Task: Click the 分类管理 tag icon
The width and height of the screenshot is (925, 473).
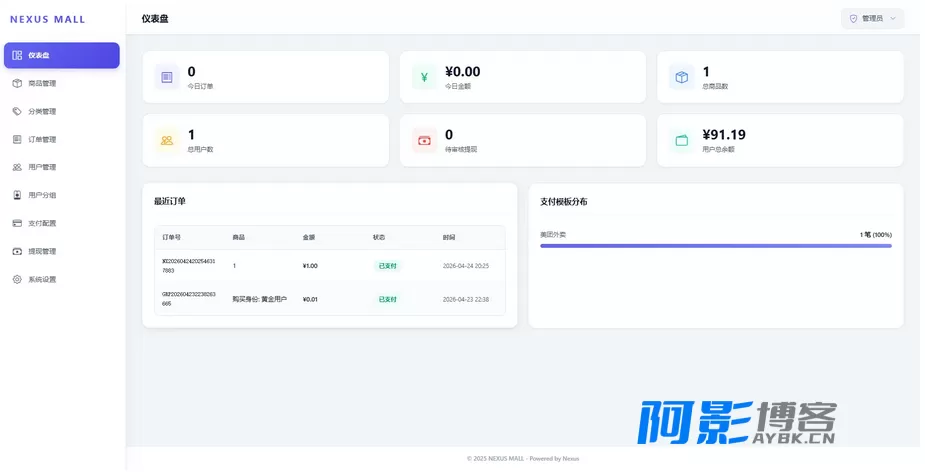Action: click(17, 111)
